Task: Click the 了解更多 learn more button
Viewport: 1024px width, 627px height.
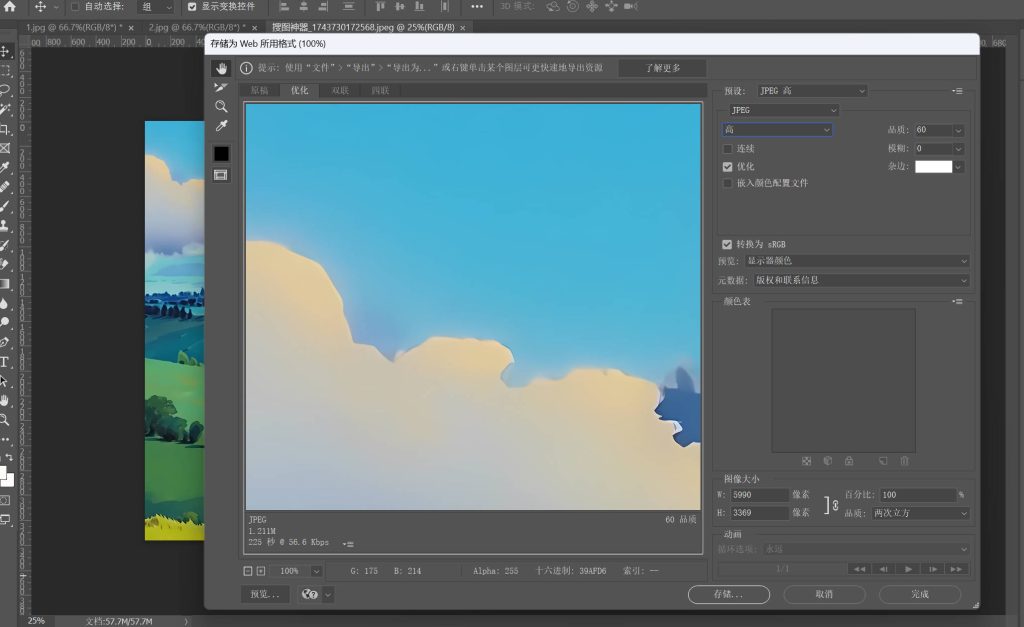Action: tap(662, 68)
